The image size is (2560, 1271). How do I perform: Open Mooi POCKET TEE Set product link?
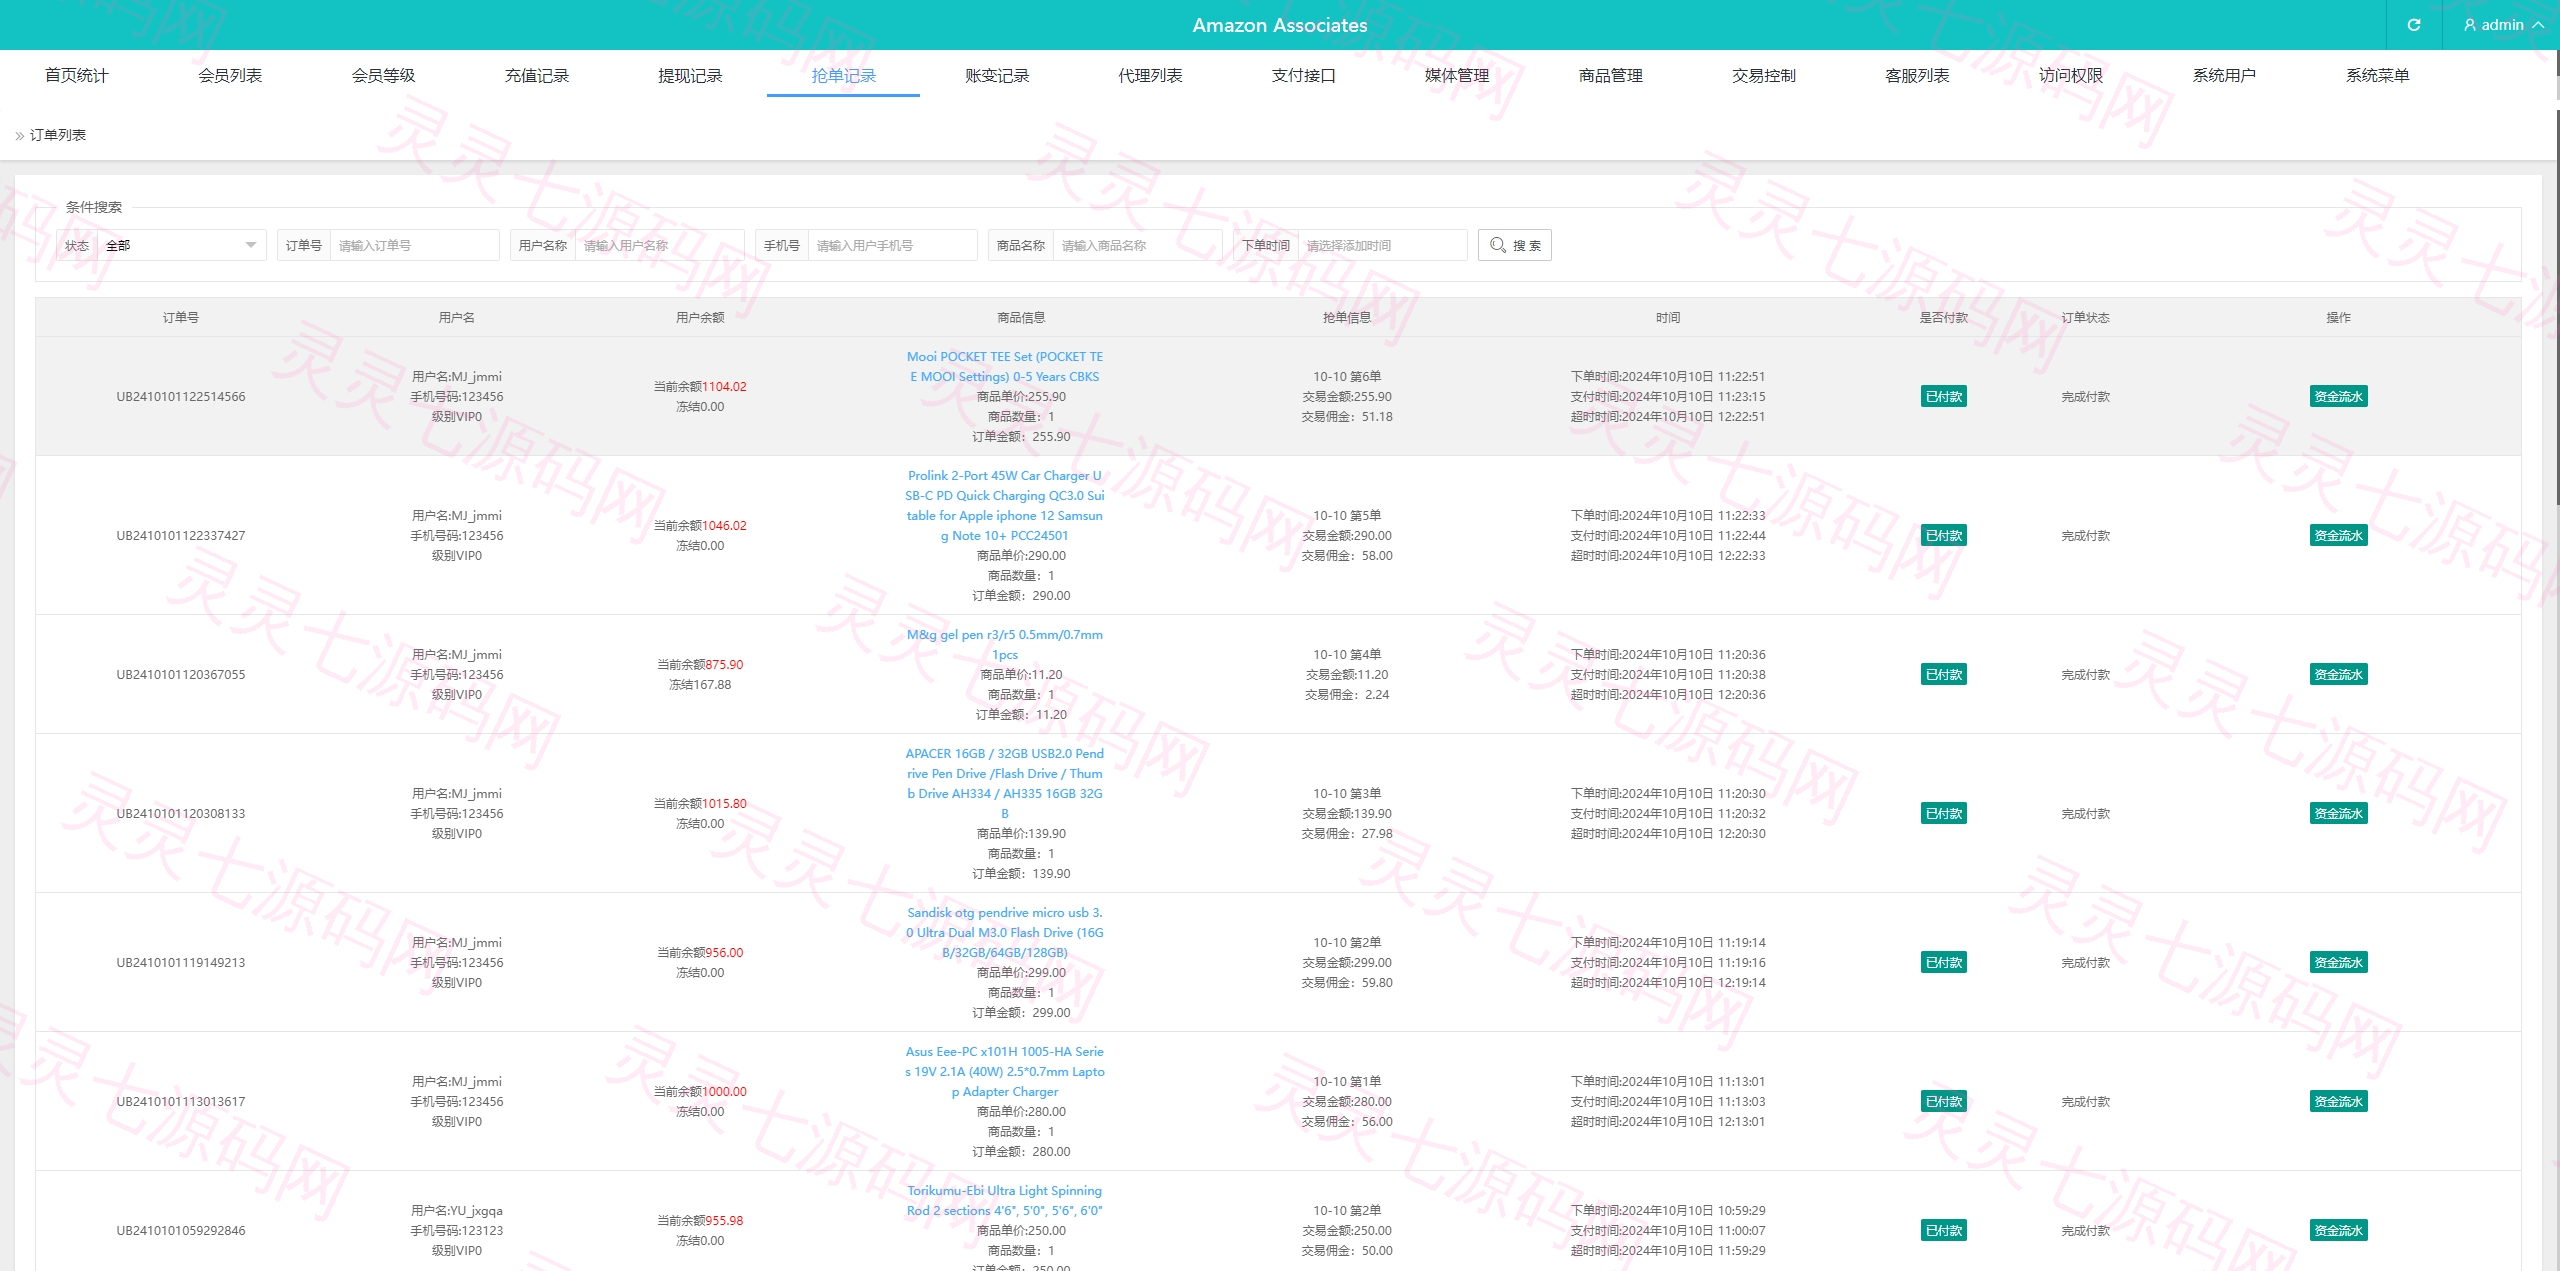click(1005, 367)
